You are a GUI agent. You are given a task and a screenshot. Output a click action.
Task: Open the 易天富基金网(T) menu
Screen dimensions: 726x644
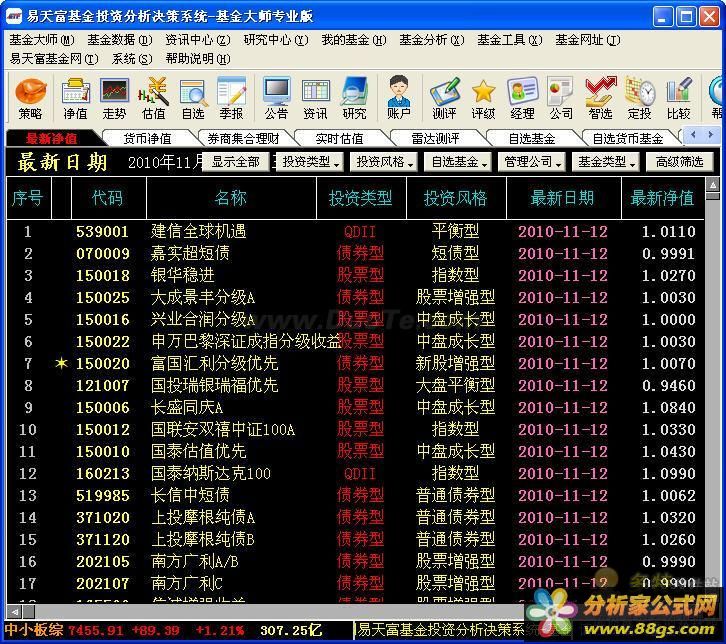coord(54,59)
